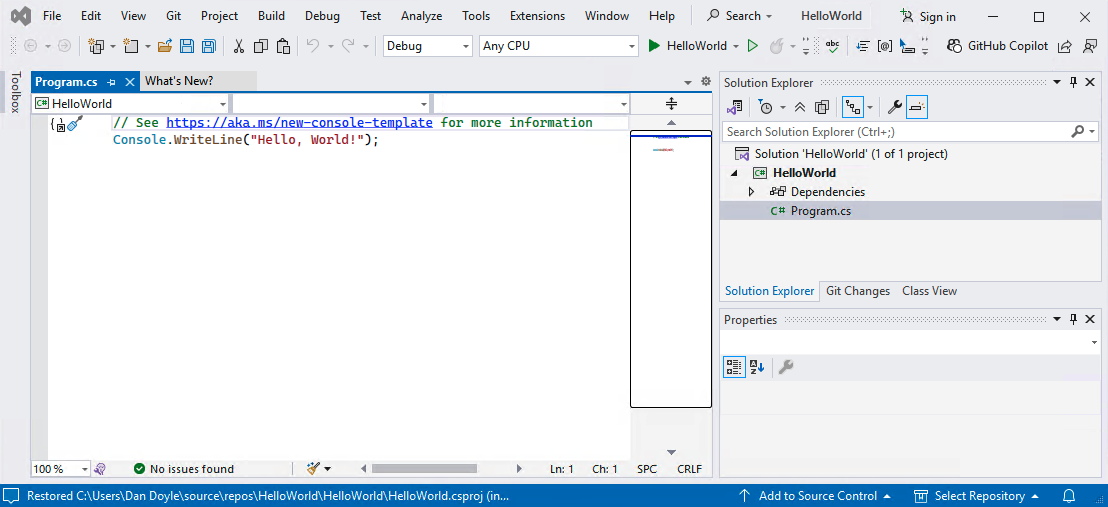Click Start Without Debugging outline play icon
Image resolution: width=1108 pixels, height=507 pixels.
pyautogui.click(x=753, y=46)
